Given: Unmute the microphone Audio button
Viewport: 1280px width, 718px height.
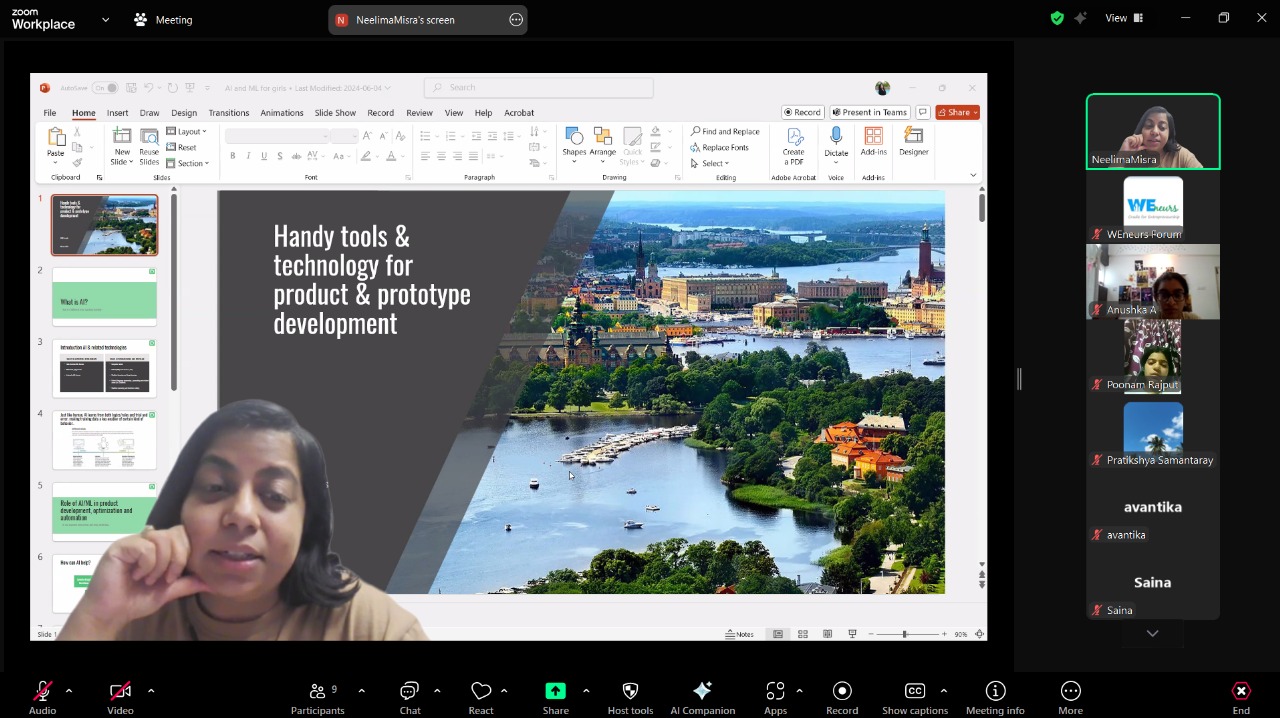Looking at the screenshot, I should [42, 697].
